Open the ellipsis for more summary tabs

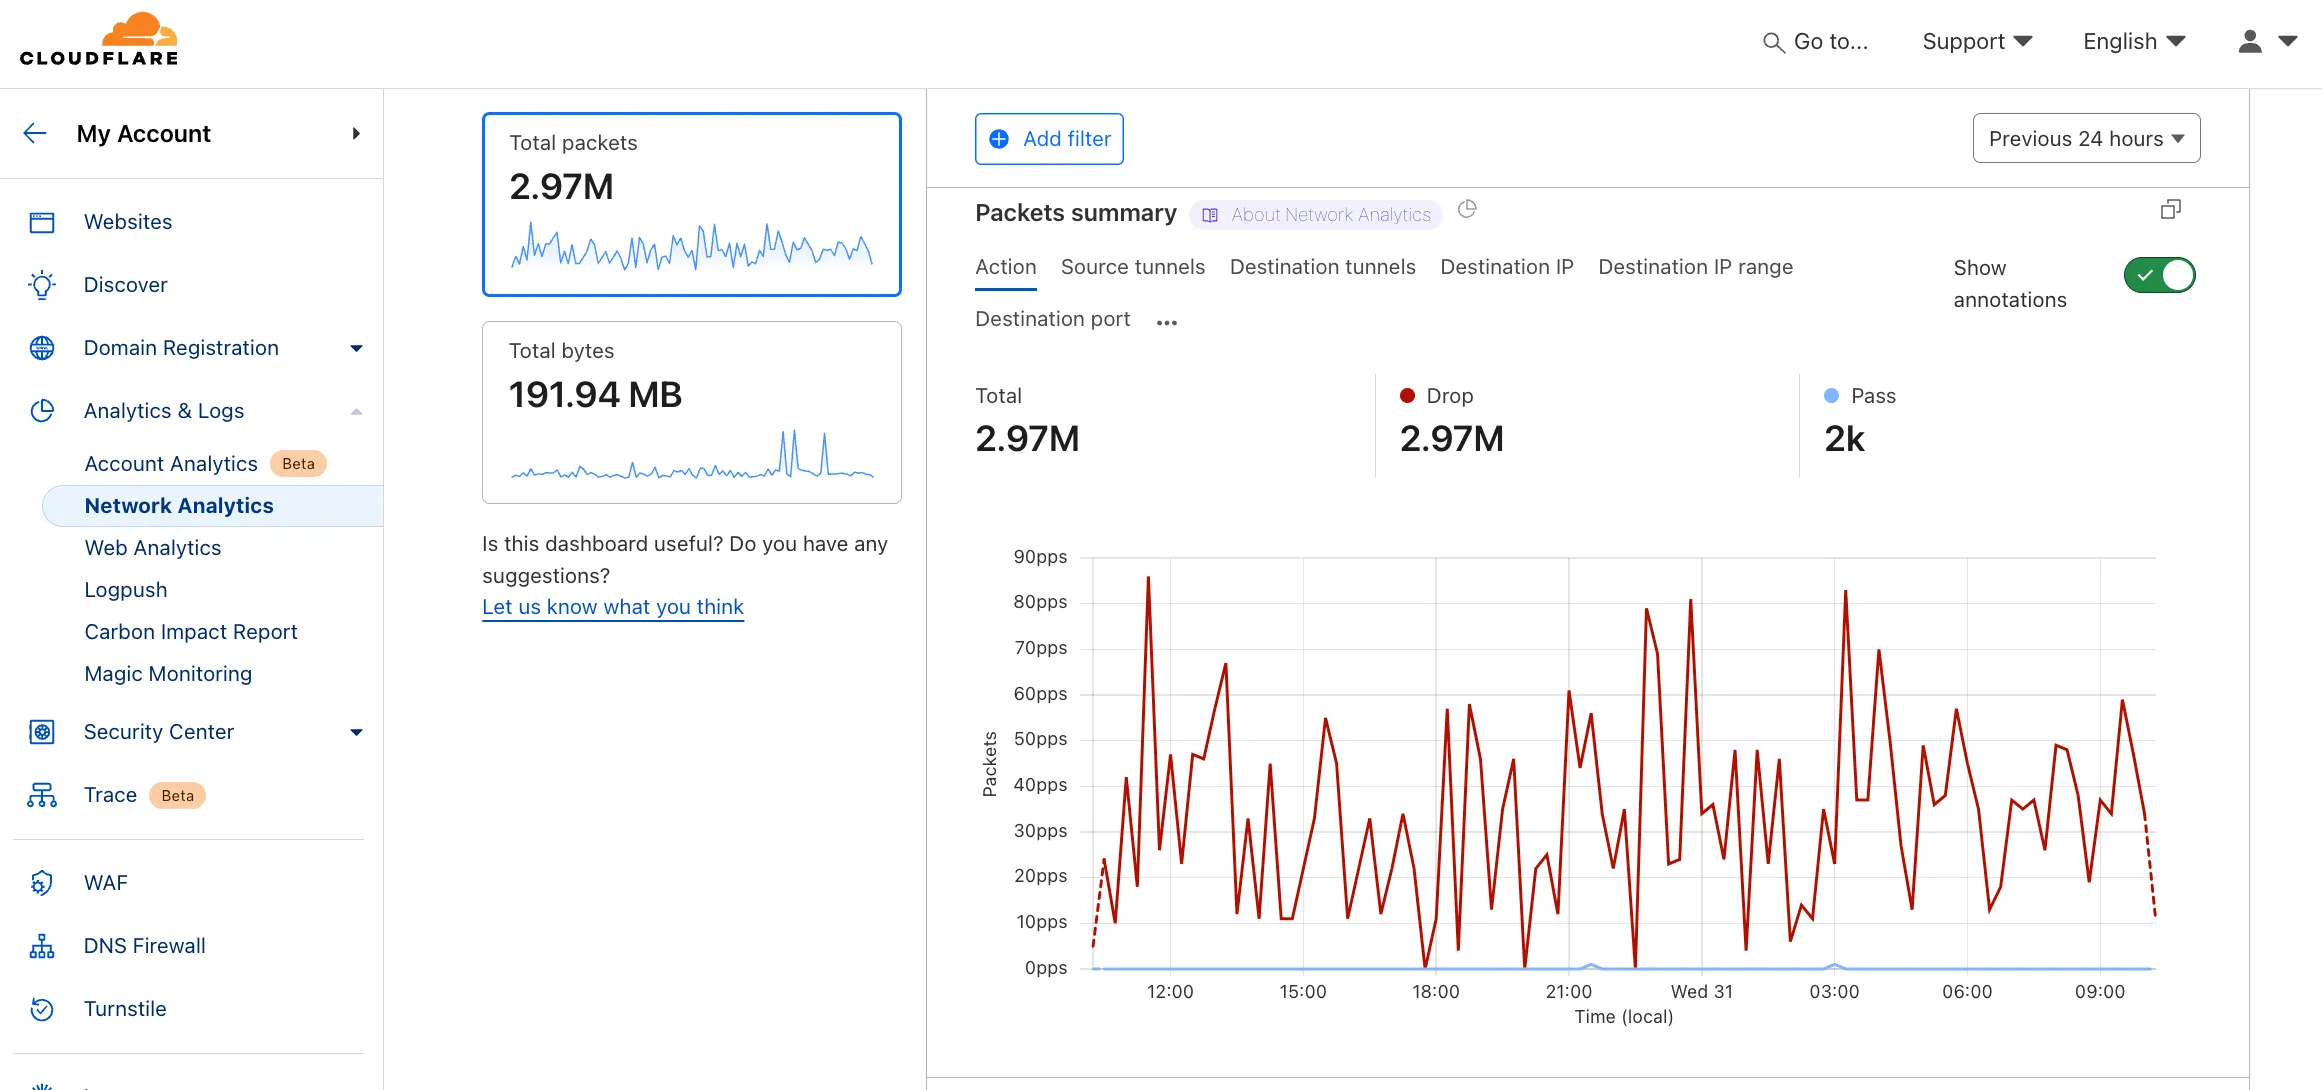point(1166,320)
